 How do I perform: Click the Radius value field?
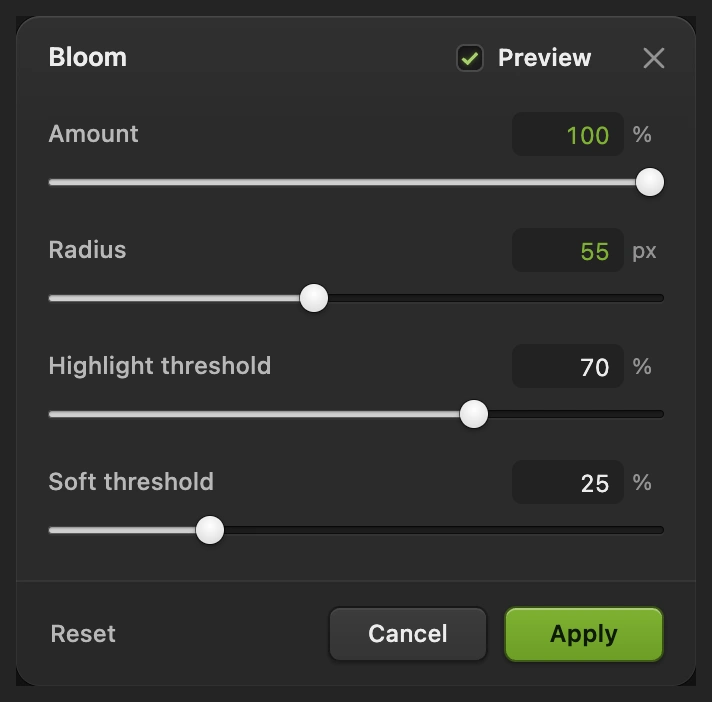[x=568, y=250]
